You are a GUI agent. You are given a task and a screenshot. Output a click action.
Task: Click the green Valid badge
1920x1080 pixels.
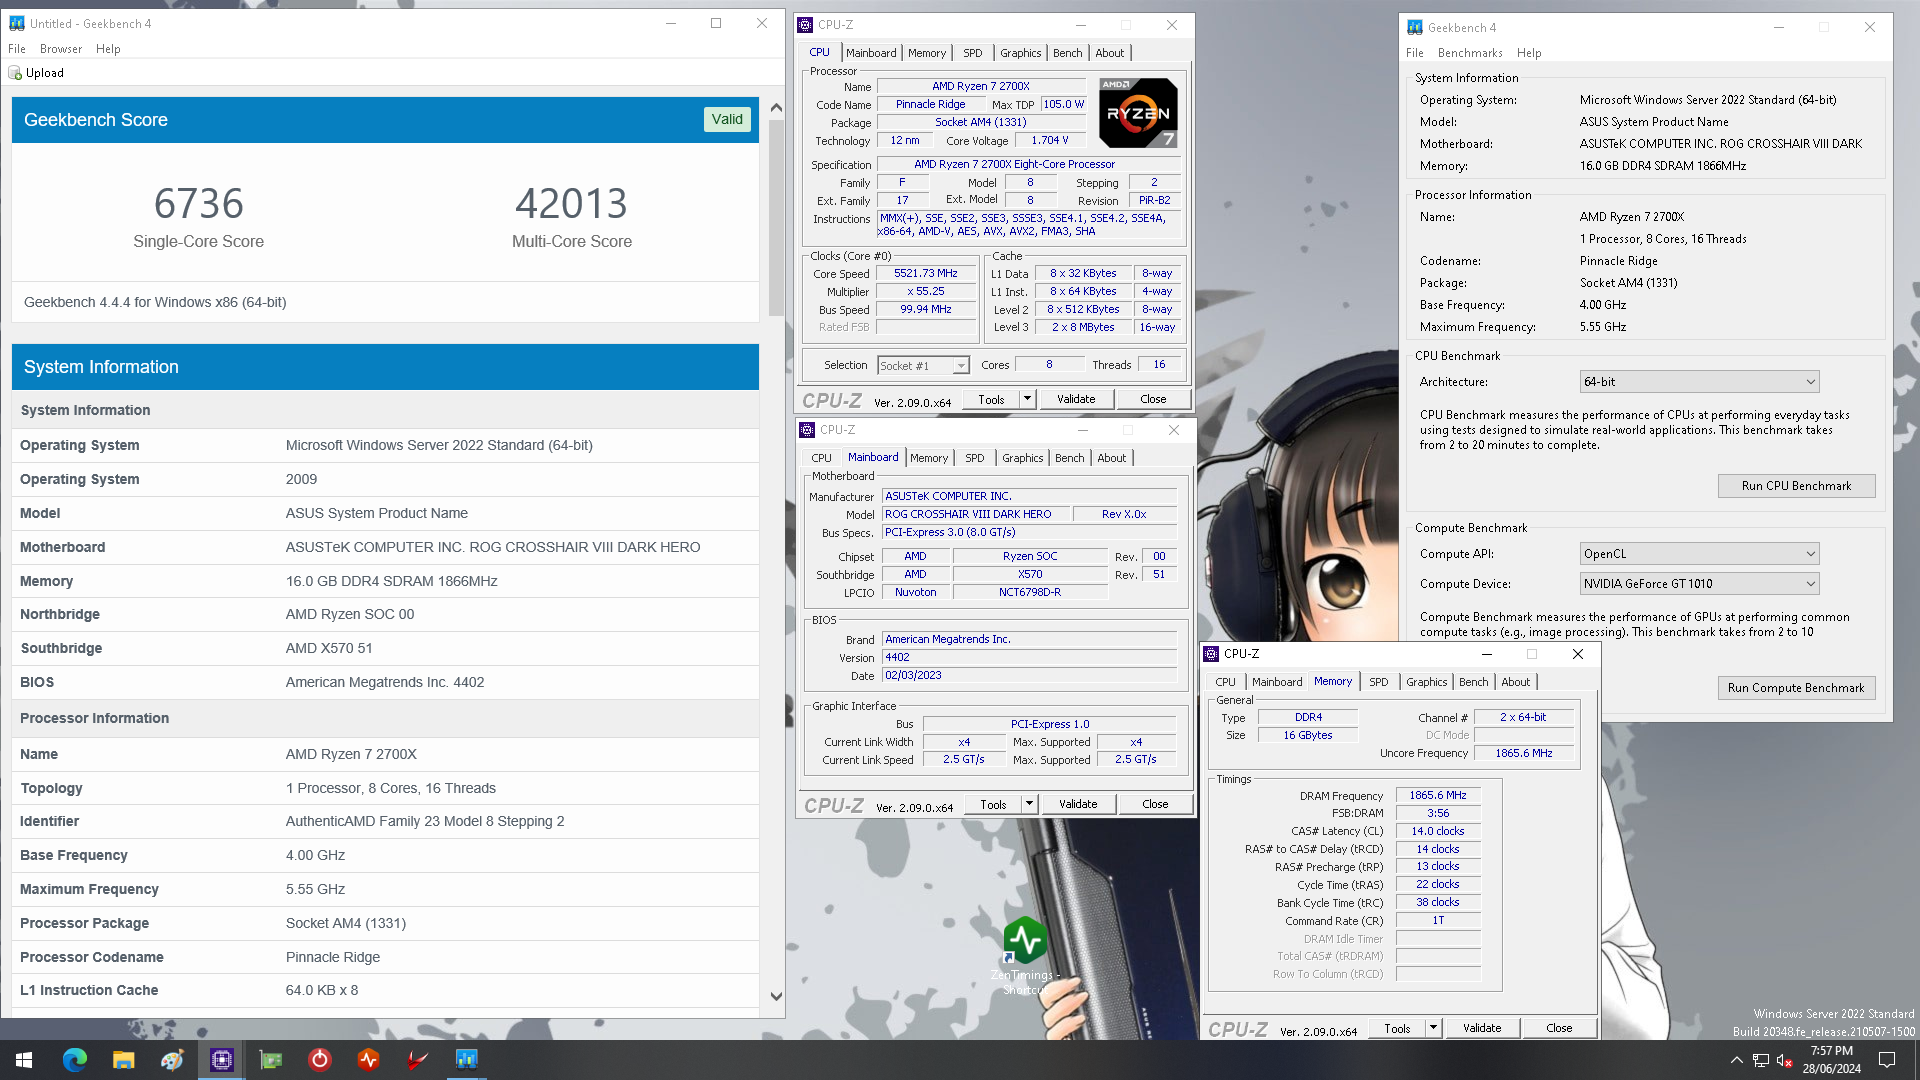[x=727, y=119]
